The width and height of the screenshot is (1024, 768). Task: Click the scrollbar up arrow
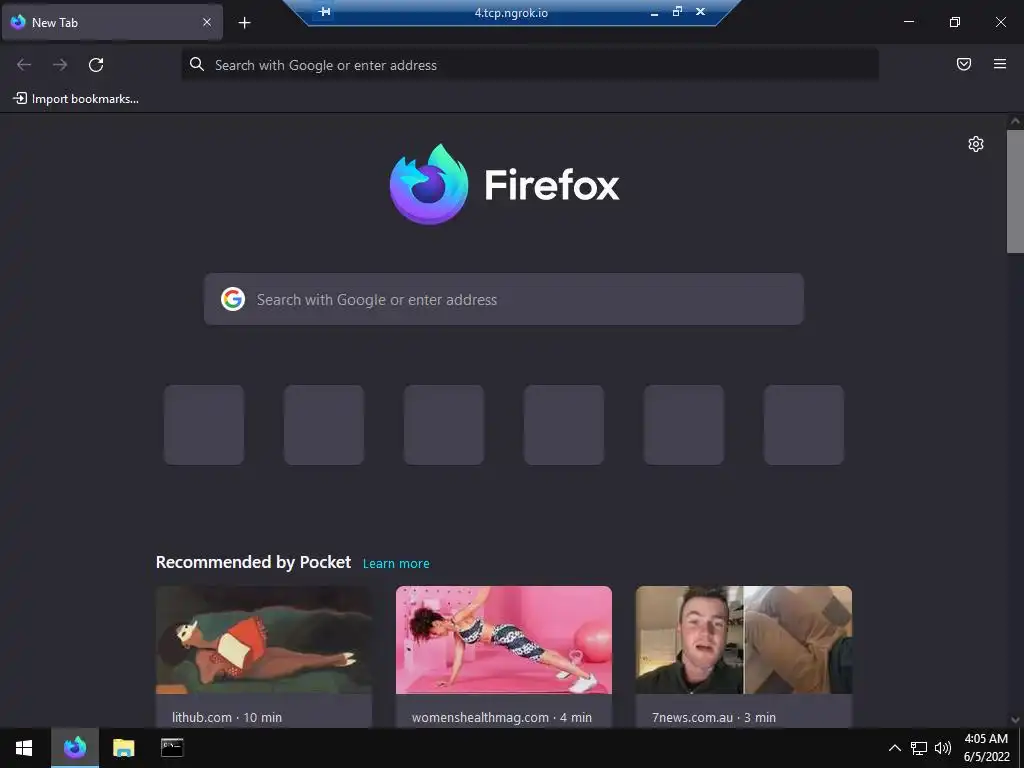coord(1015,121)
